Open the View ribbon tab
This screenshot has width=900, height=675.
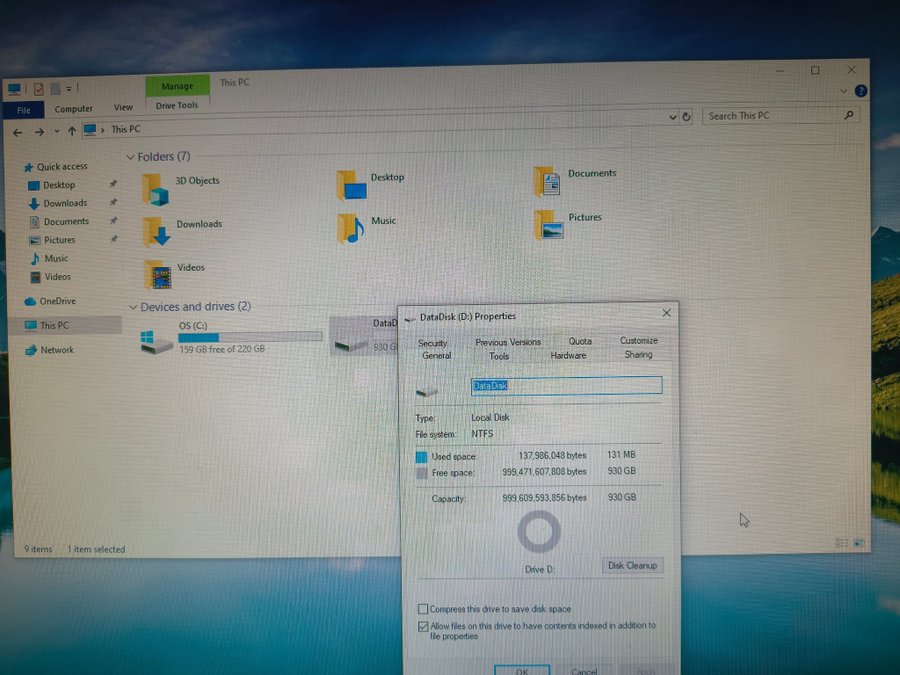point(123,108)
